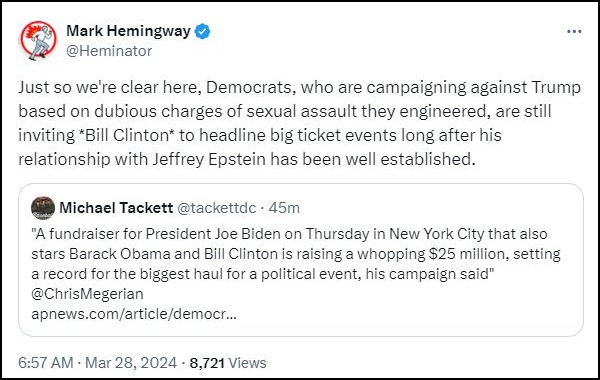Viewport: 600px width, 380px height.
Task: Click the @ChrisMegerian mention
Action: coord(87,294)
